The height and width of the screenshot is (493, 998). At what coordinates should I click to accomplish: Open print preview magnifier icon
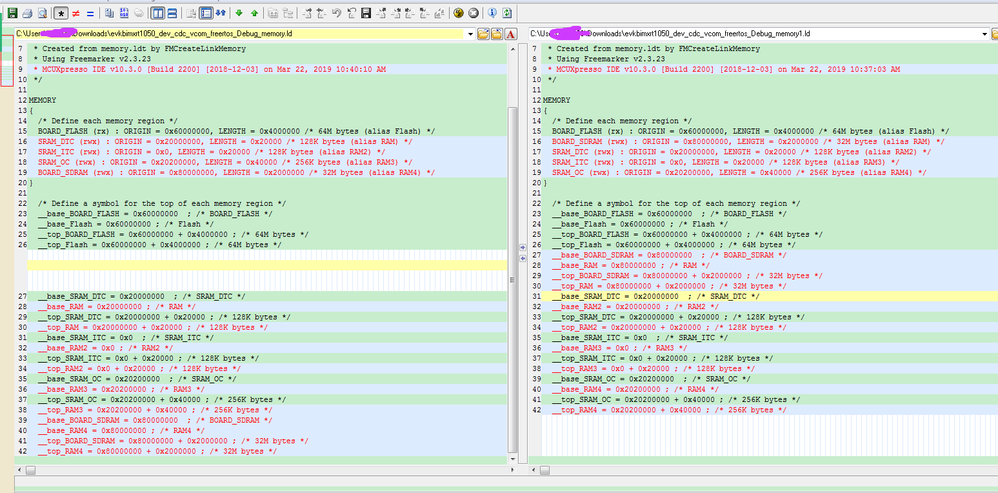(43, 13)
